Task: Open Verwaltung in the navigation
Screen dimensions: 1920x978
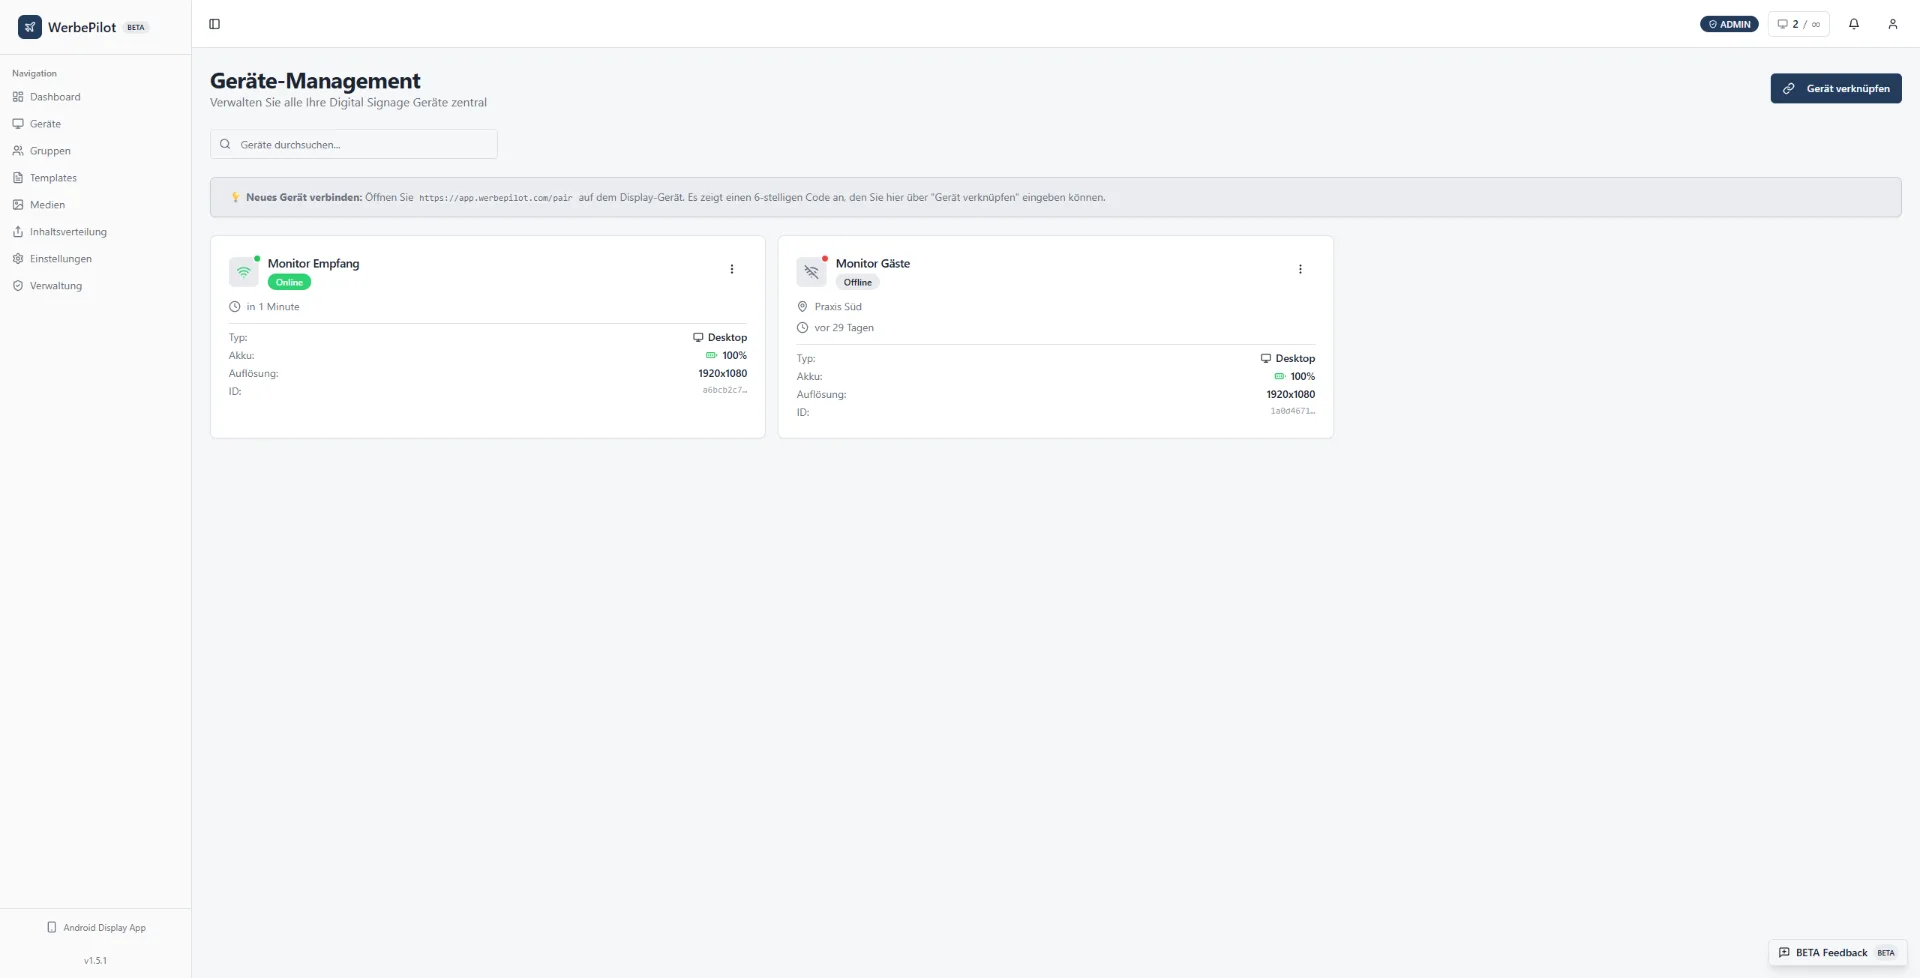Action: [x=56, y=286]
